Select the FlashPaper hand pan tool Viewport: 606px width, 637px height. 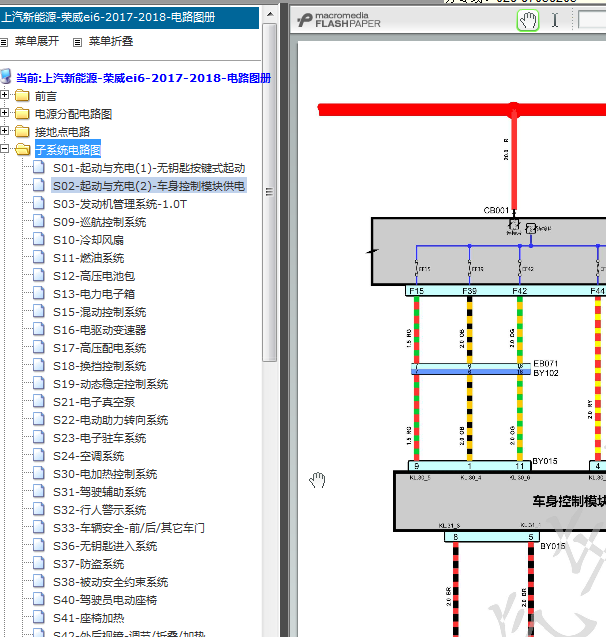[x=528, y=20]
